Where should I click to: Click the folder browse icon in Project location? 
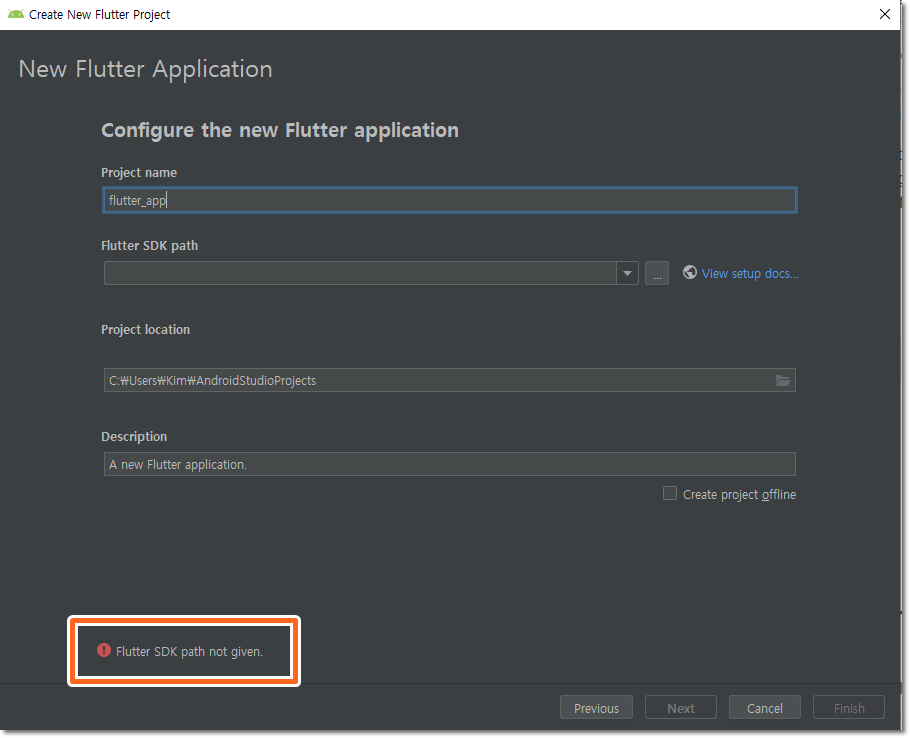(783, 381)
